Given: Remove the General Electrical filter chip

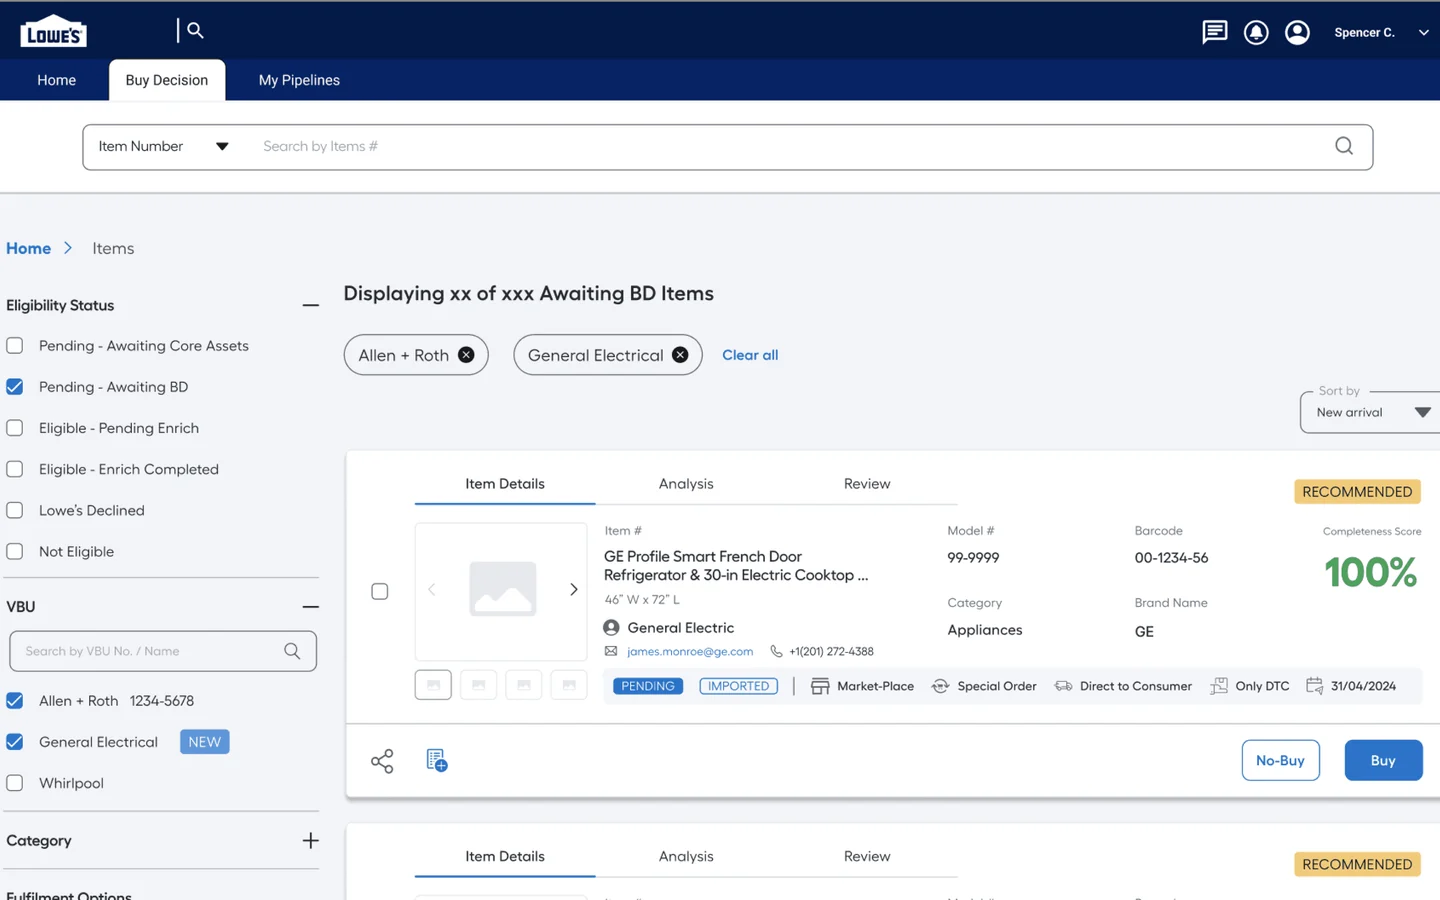Looking at the screenshot, I should click(x=680, y=355).
